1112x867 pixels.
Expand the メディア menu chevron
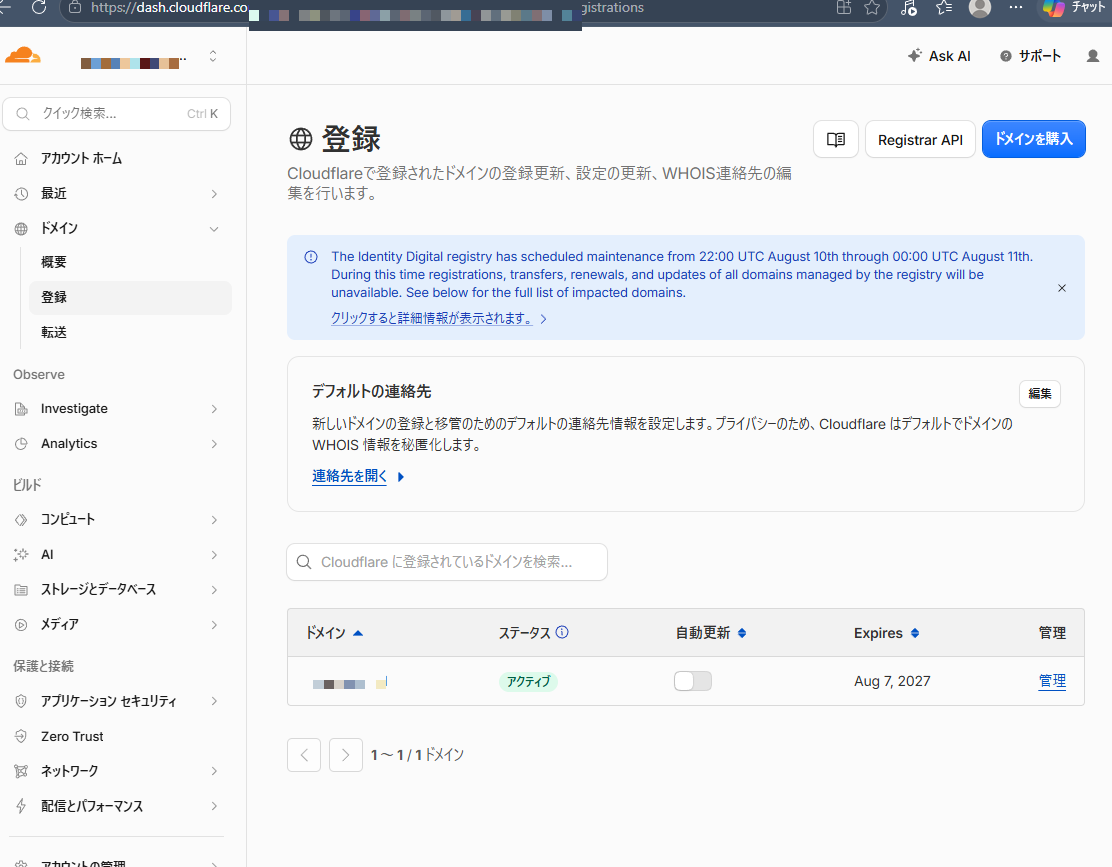[x=213, y=625]
